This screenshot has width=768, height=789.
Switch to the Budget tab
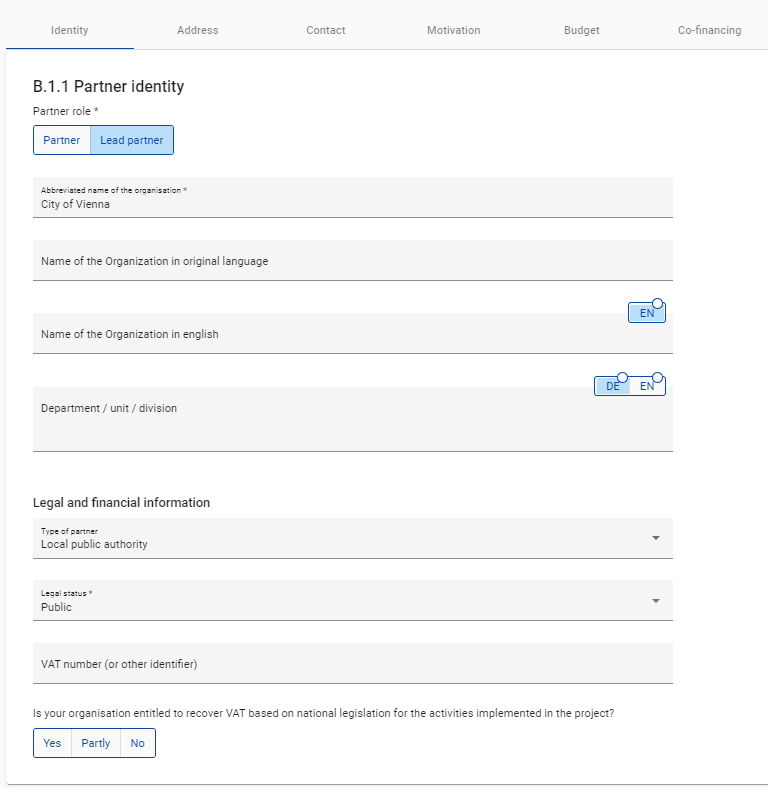click(581, 30)
